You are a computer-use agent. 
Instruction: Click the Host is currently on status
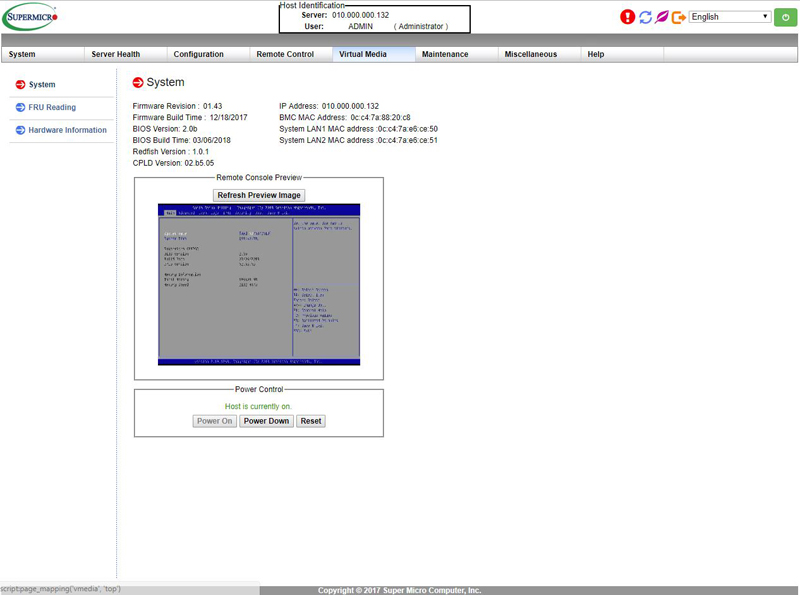tap(258, 406)
